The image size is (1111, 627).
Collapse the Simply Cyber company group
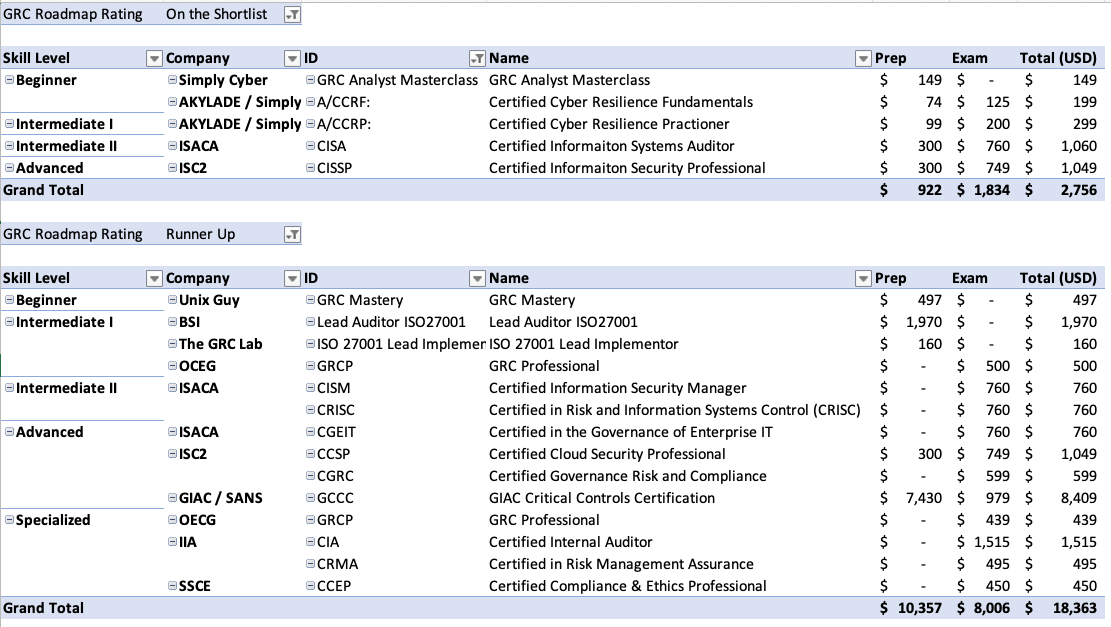172,80
